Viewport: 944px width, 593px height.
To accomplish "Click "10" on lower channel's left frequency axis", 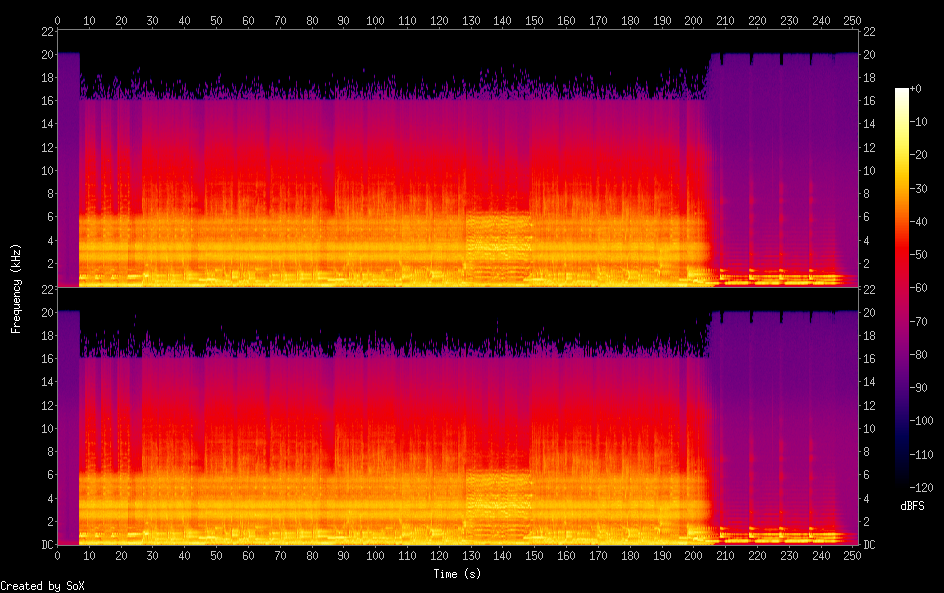I will (x=48, y=429).
